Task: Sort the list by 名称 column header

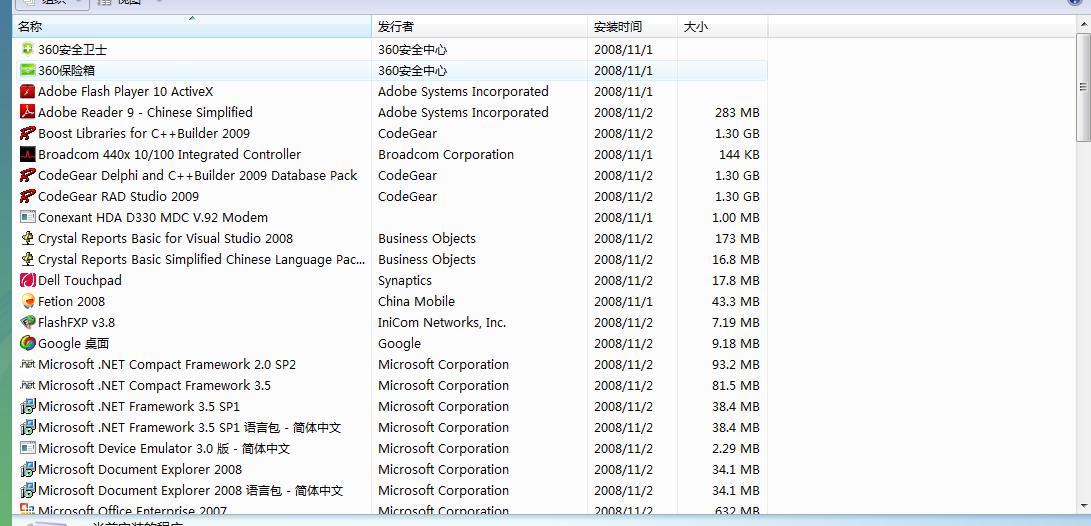Action: click(190, 27)
